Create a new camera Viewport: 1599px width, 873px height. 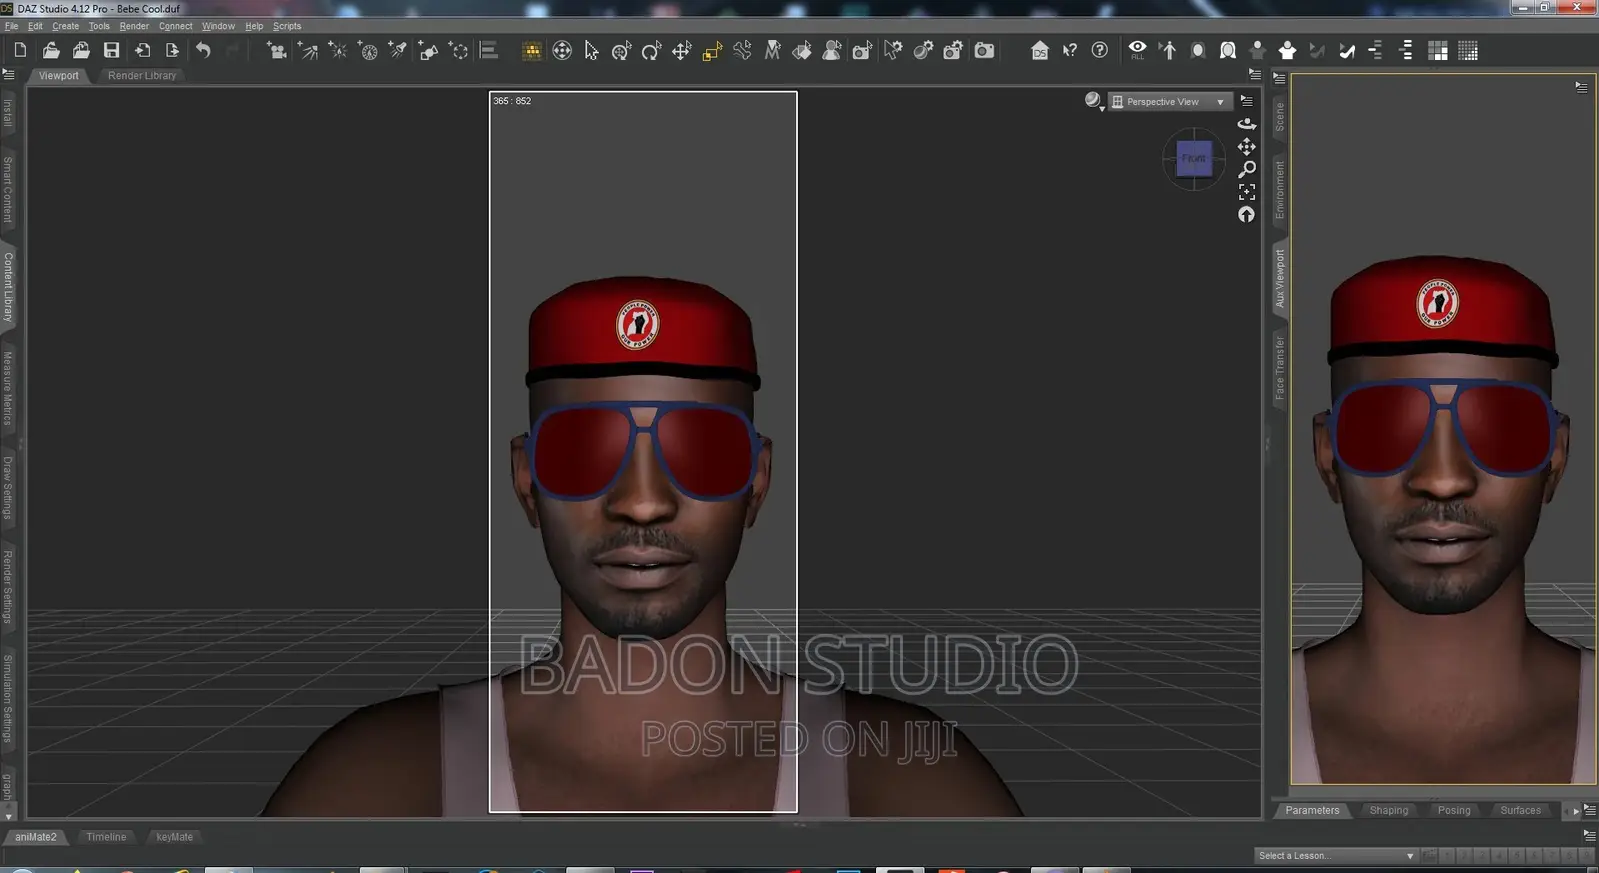(x=277, y=50)
